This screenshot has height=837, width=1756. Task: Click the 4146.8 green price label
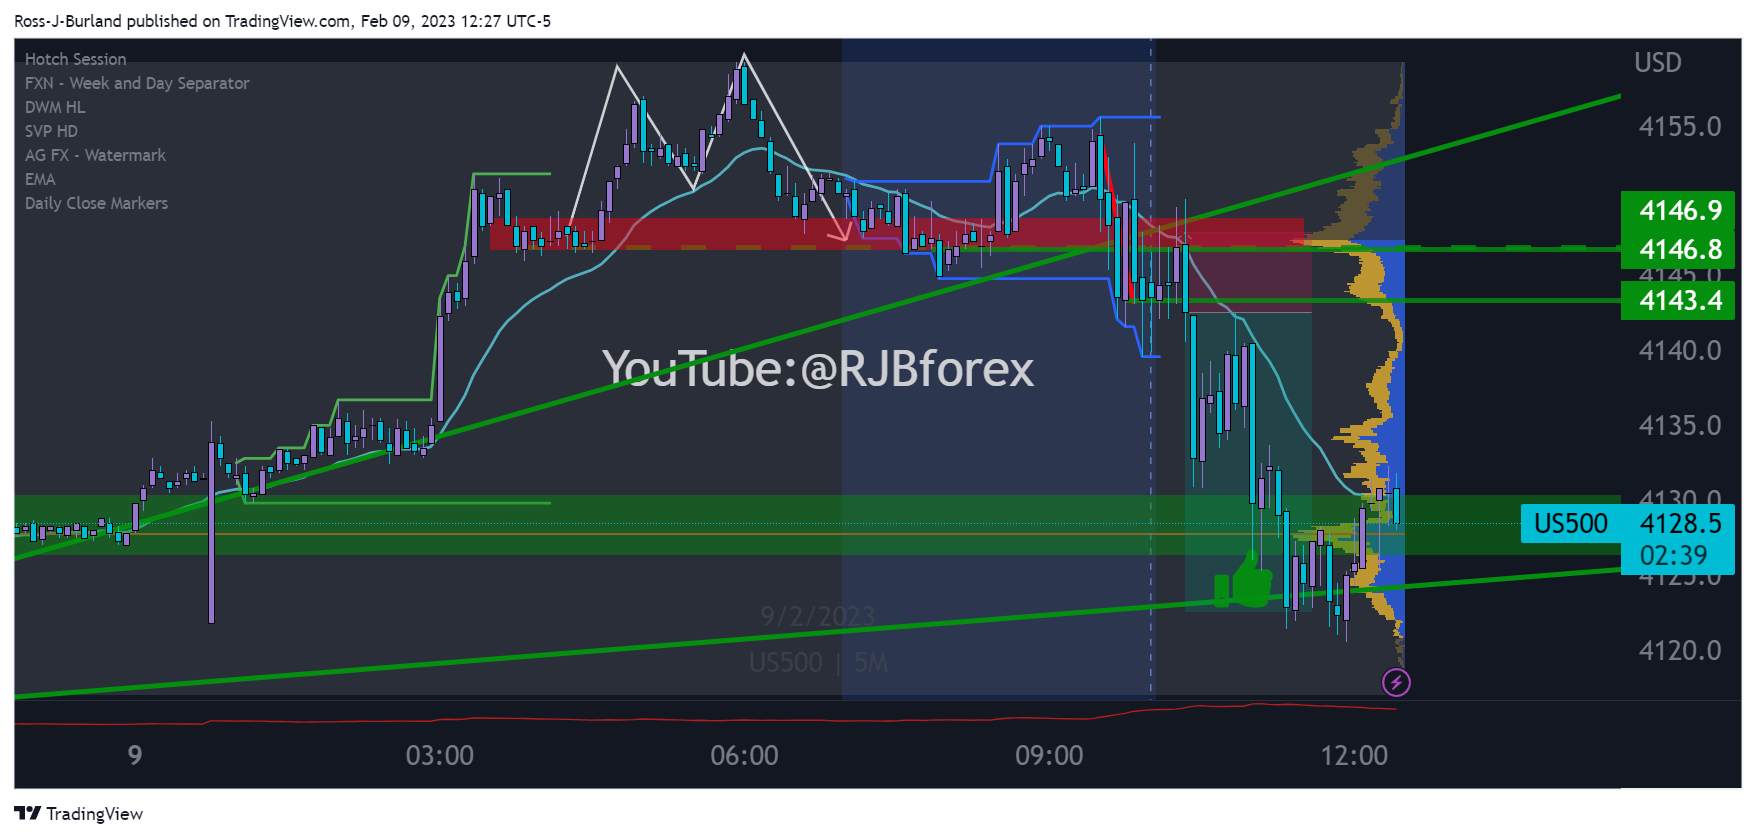(1680, 248)
